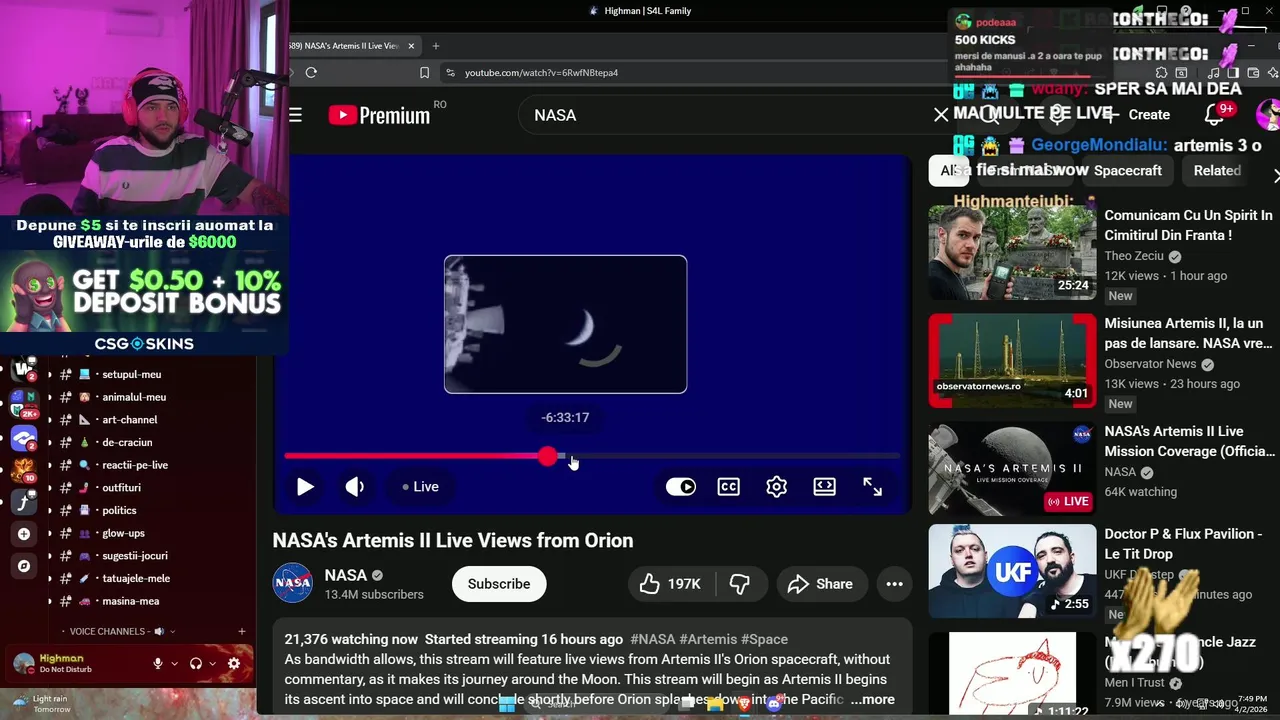The width and height of the screenshot is (1280, 720).
Task: Click the red video progress scrubber
Action: [x=548, y=457]
